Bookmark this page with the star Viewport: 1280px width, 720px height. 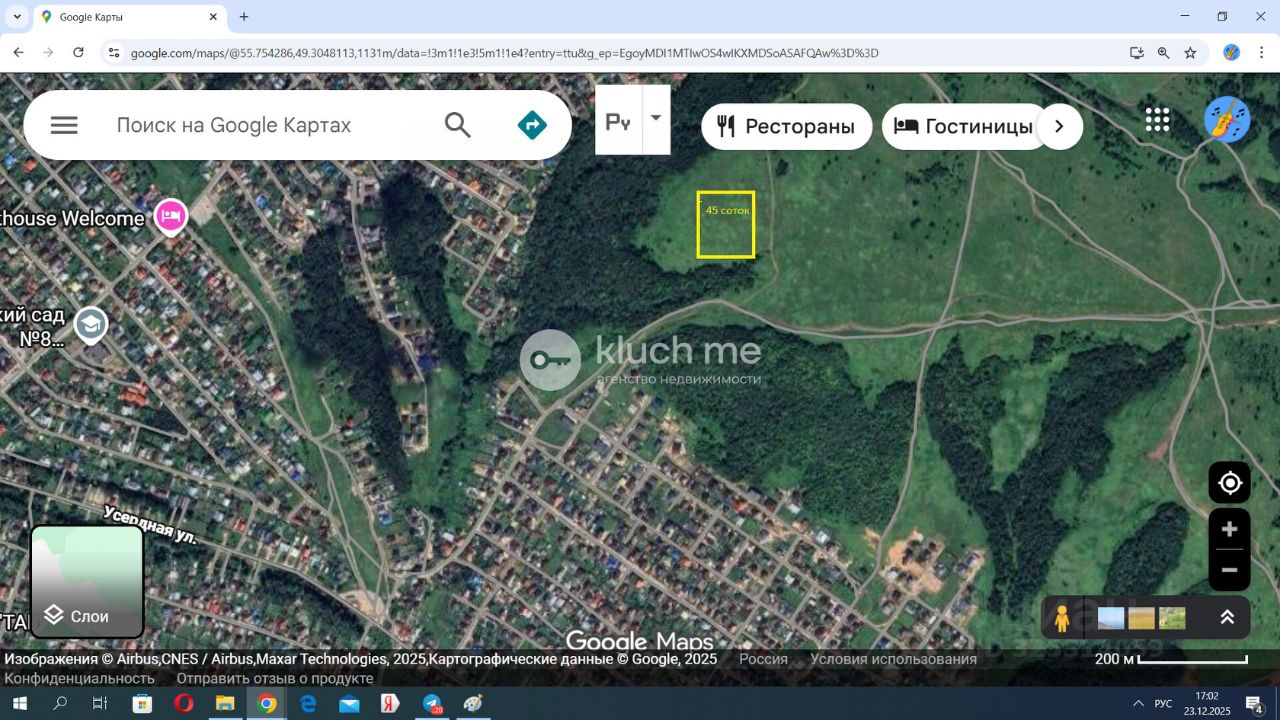click(1190, 53)
